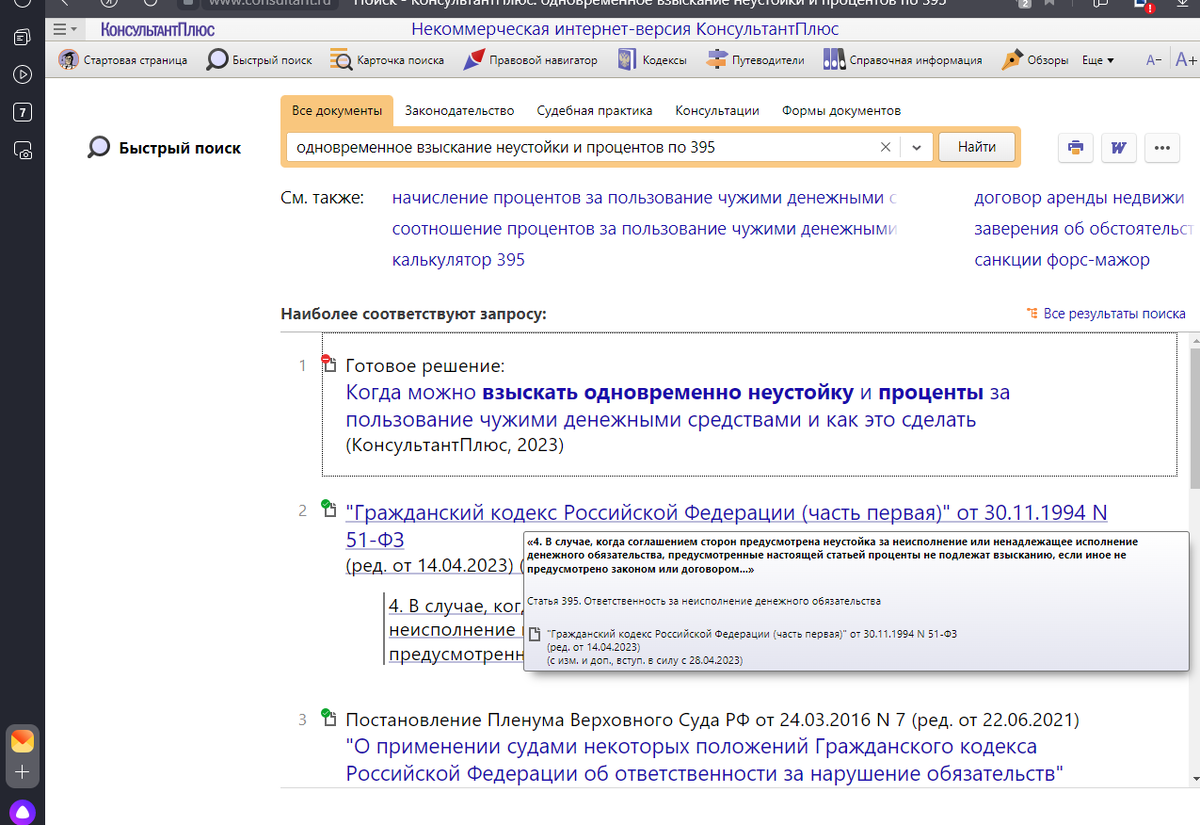Increase font size with A+ button
The image size is (1200, 825).
[1187, 60]
